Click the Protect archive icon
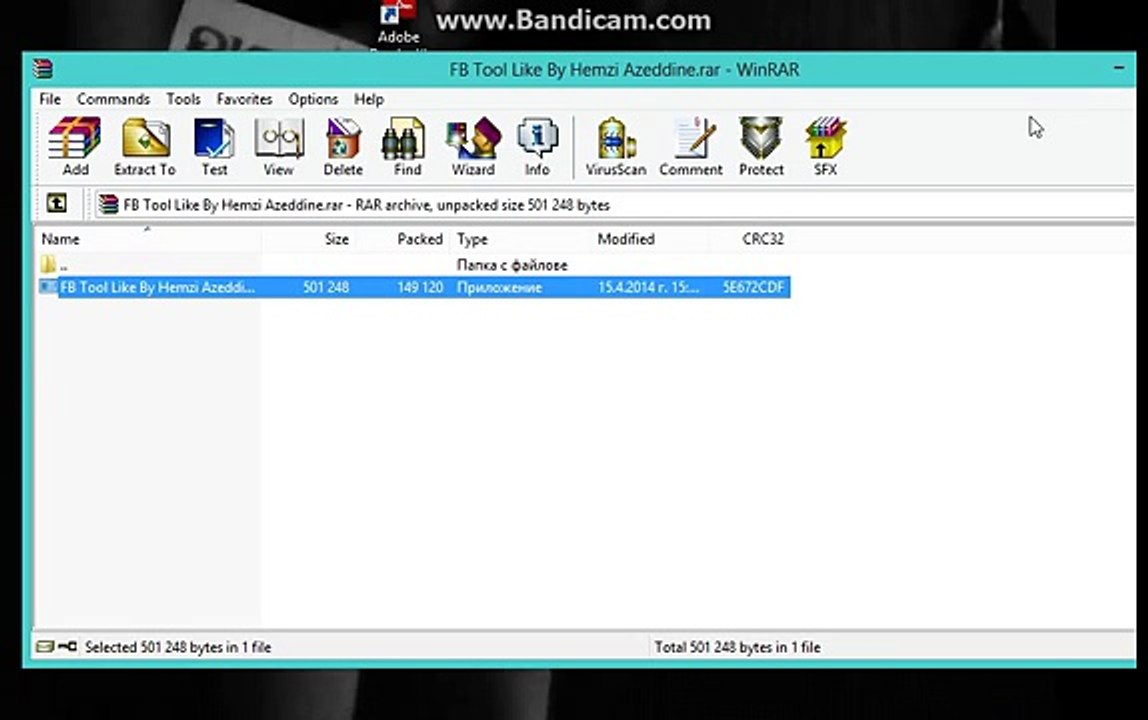1148x720 pixels. (x=761, y=146)
